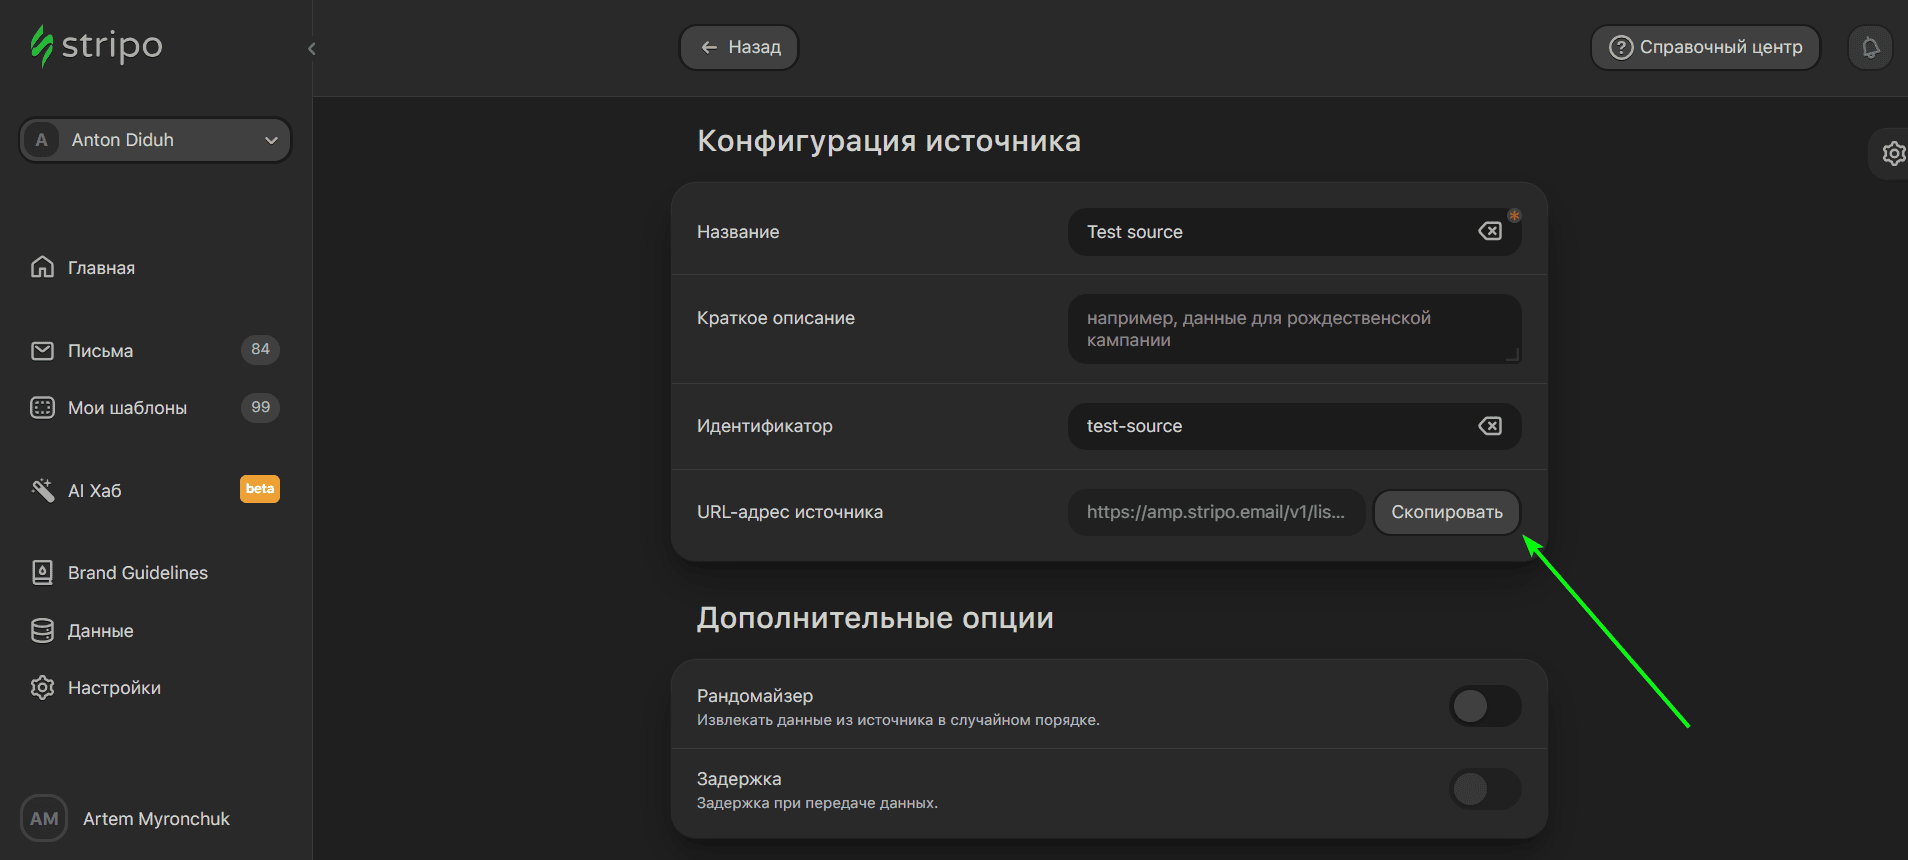Turn on the Задержка toggle
The height and width of the screenshot is (860, 1908).
(1484, 789)
